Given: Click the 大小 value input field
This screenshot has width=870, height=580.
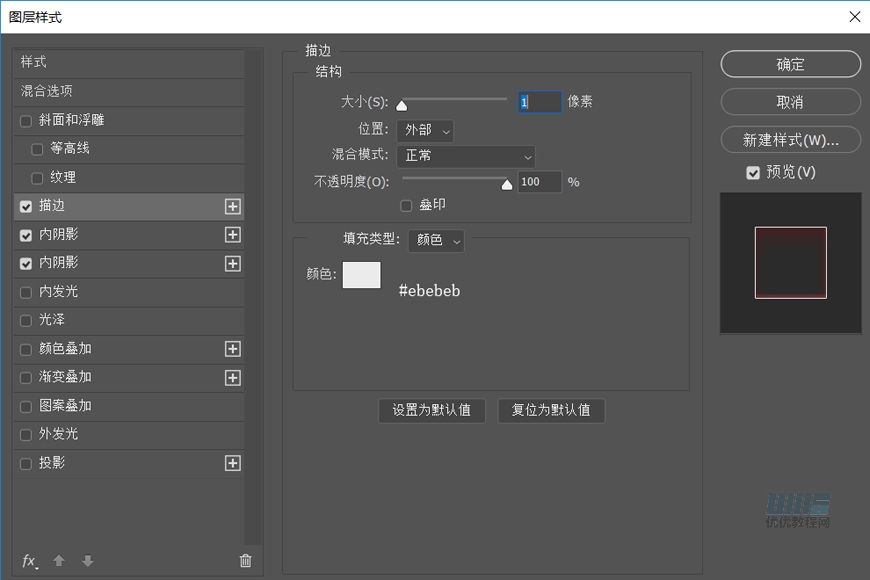Looking at the screenshot, I should tap(538, 102).
